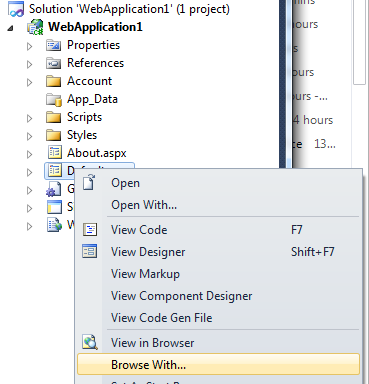Click the Solution 'WebApplication1' icon

pos(16,9)
